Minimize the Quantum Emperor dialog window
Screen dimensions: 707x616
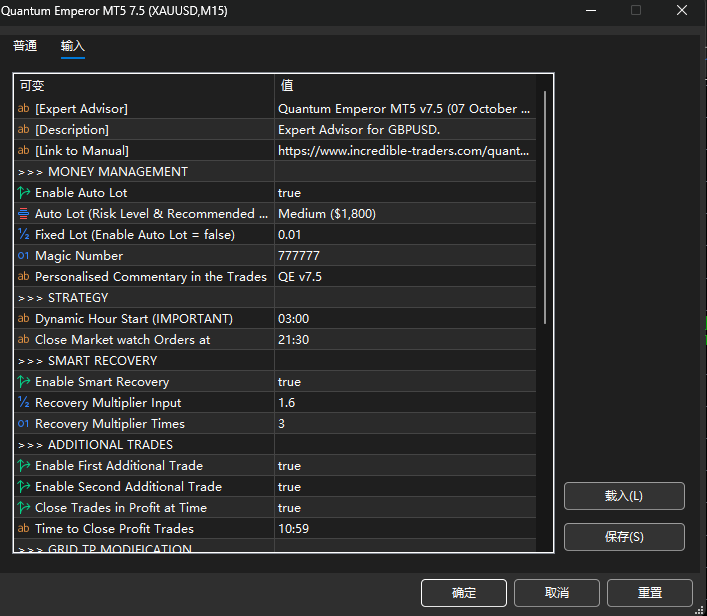point(591,10)
